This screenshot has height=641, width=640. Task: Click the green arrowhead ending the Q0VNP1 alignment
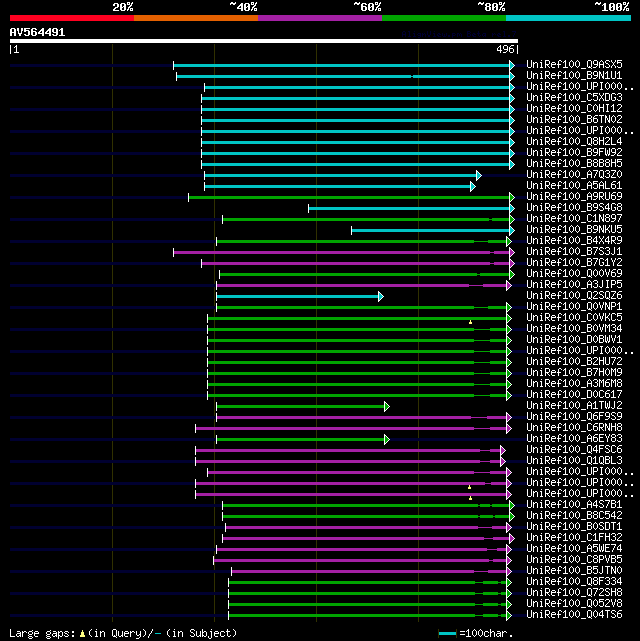coord(509,307)
